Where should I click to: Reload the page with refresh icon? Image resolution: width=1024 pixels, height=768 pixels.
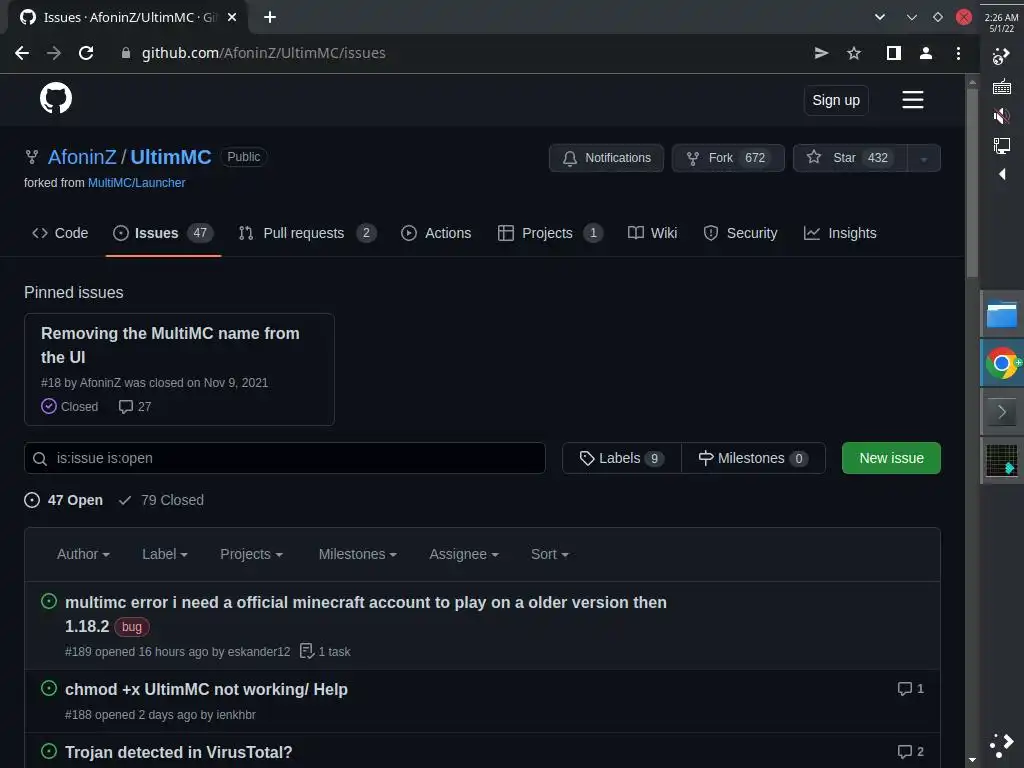(86, 53)
